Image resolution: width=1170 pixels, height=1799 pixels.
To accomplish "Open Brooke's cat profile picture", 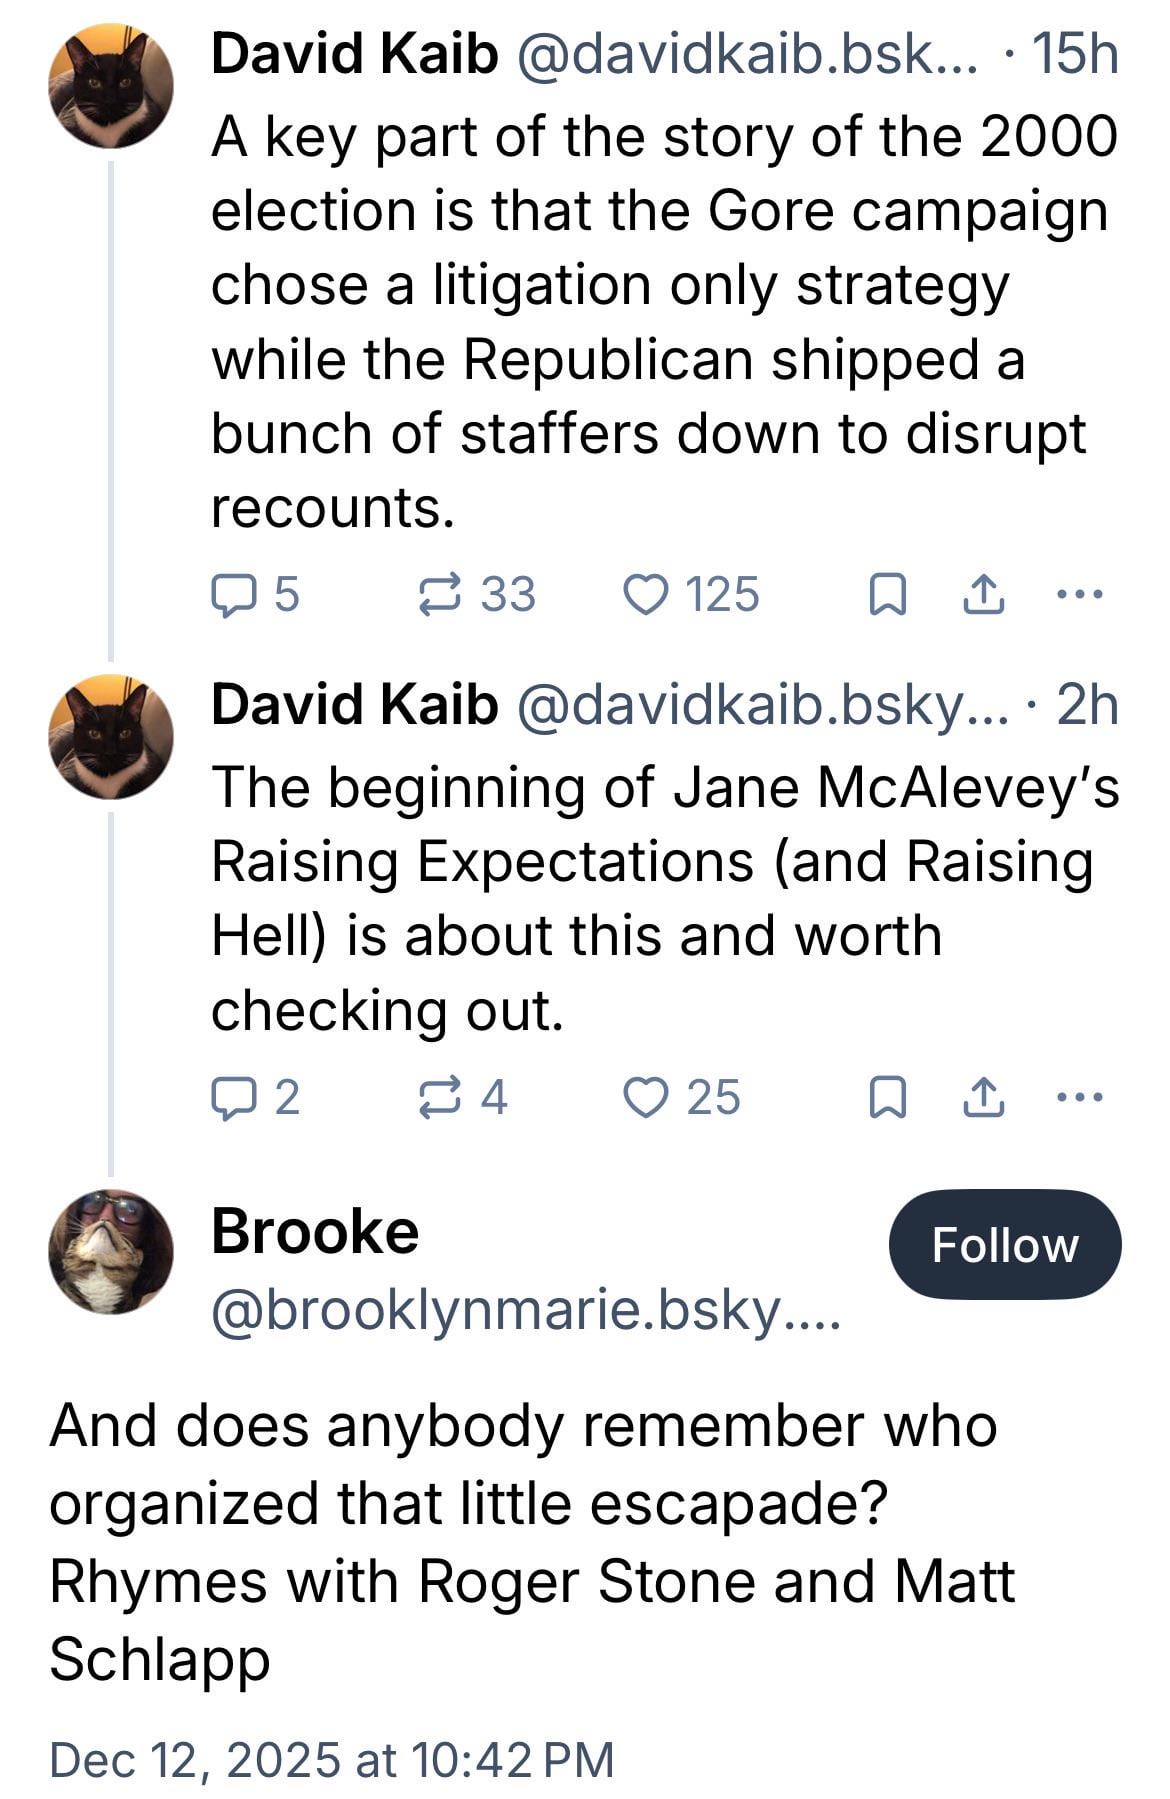I will pos(110,1251).
